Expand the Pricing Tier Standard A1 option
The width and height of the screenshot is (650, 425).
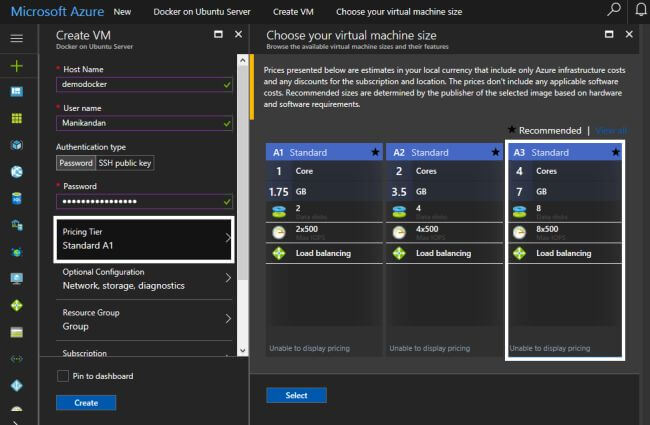click(x=144, y=238)
